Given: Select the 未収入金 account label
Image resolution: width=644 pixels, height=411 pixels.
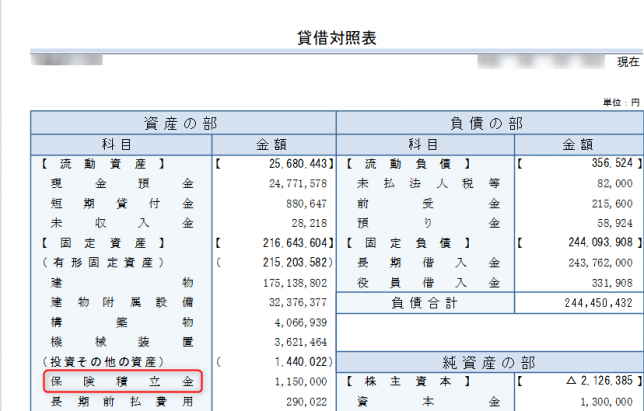Looking at the screenshot, I should click(122, 223).
